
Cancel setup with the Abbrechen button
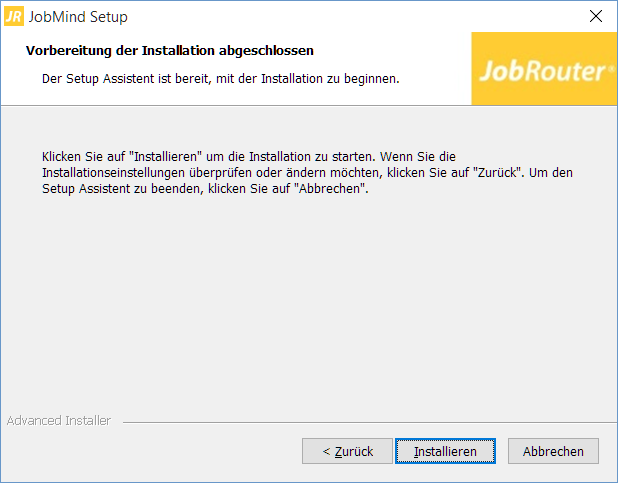[x=553, y=451]
